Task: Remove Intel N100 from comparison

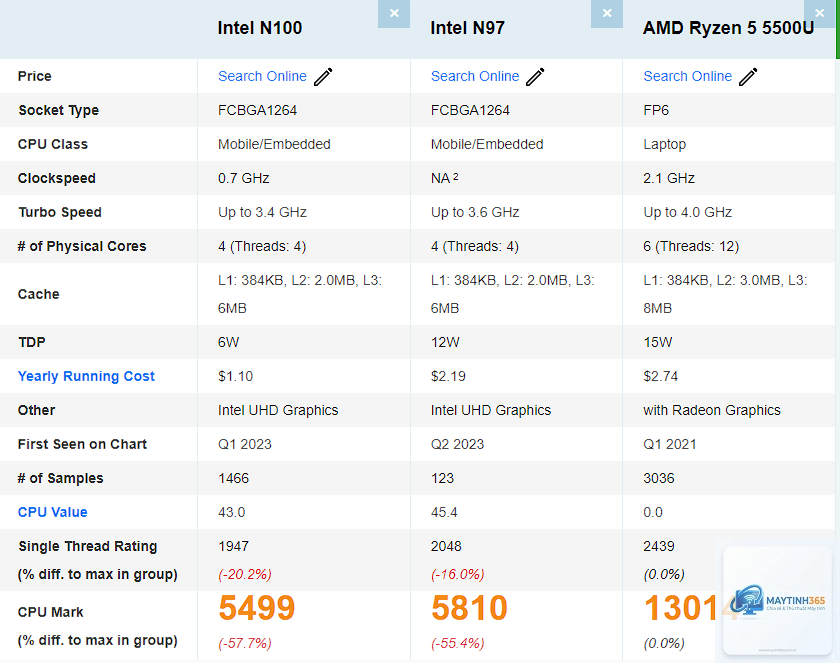Action: tap(394, 13)
